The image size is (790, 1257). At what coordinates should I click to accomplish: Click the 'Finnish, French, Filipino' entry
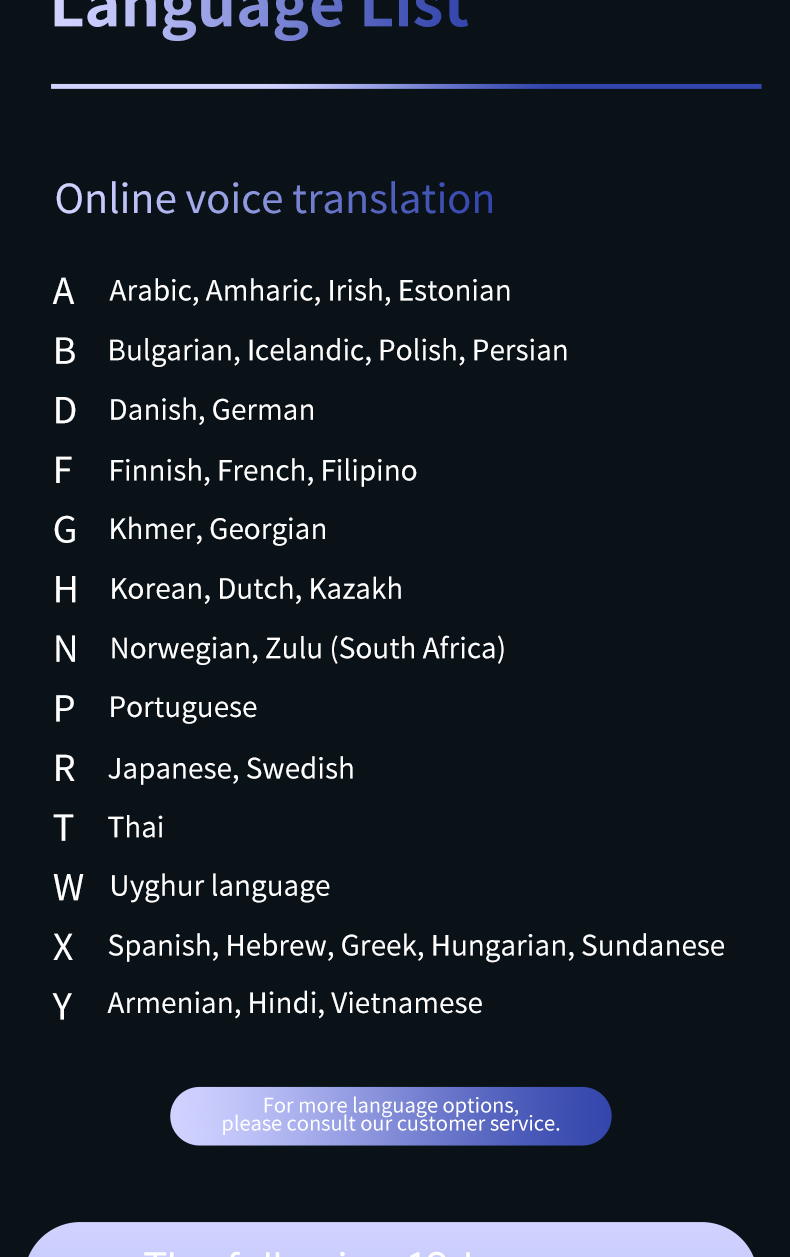click(263, 470)
